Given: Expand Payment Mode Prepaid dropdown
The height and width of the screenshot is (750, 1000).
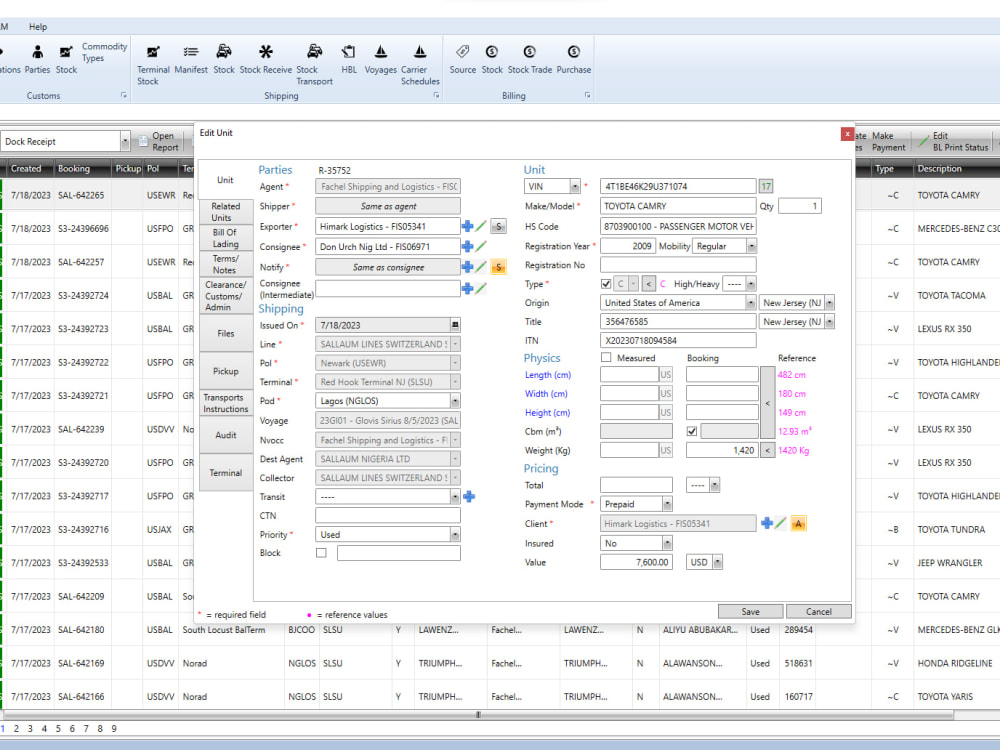Looking at the screenshot, I should point(667,504).
